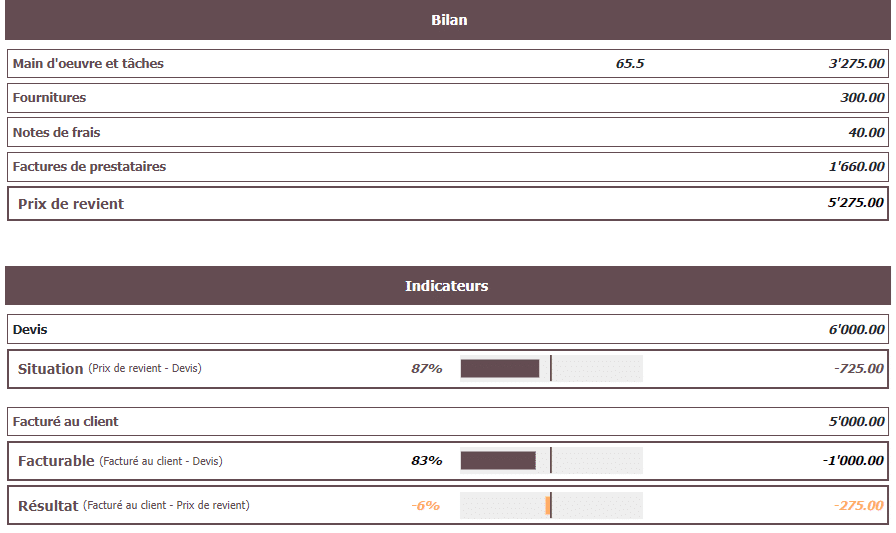
Task: Select the Prix de revient total label
Action: click(x=71, y=204)
